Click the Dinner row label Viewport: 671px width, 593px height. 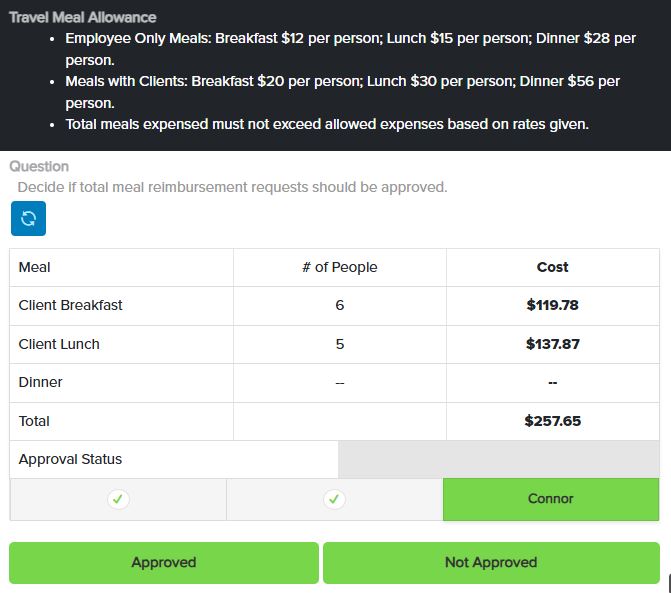(x=41, y=382)
